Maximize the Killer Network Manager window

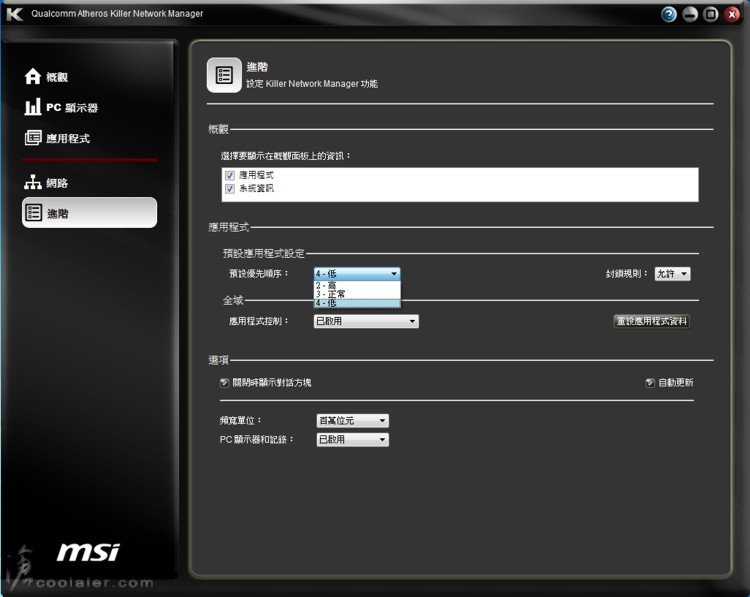point(711,14)
